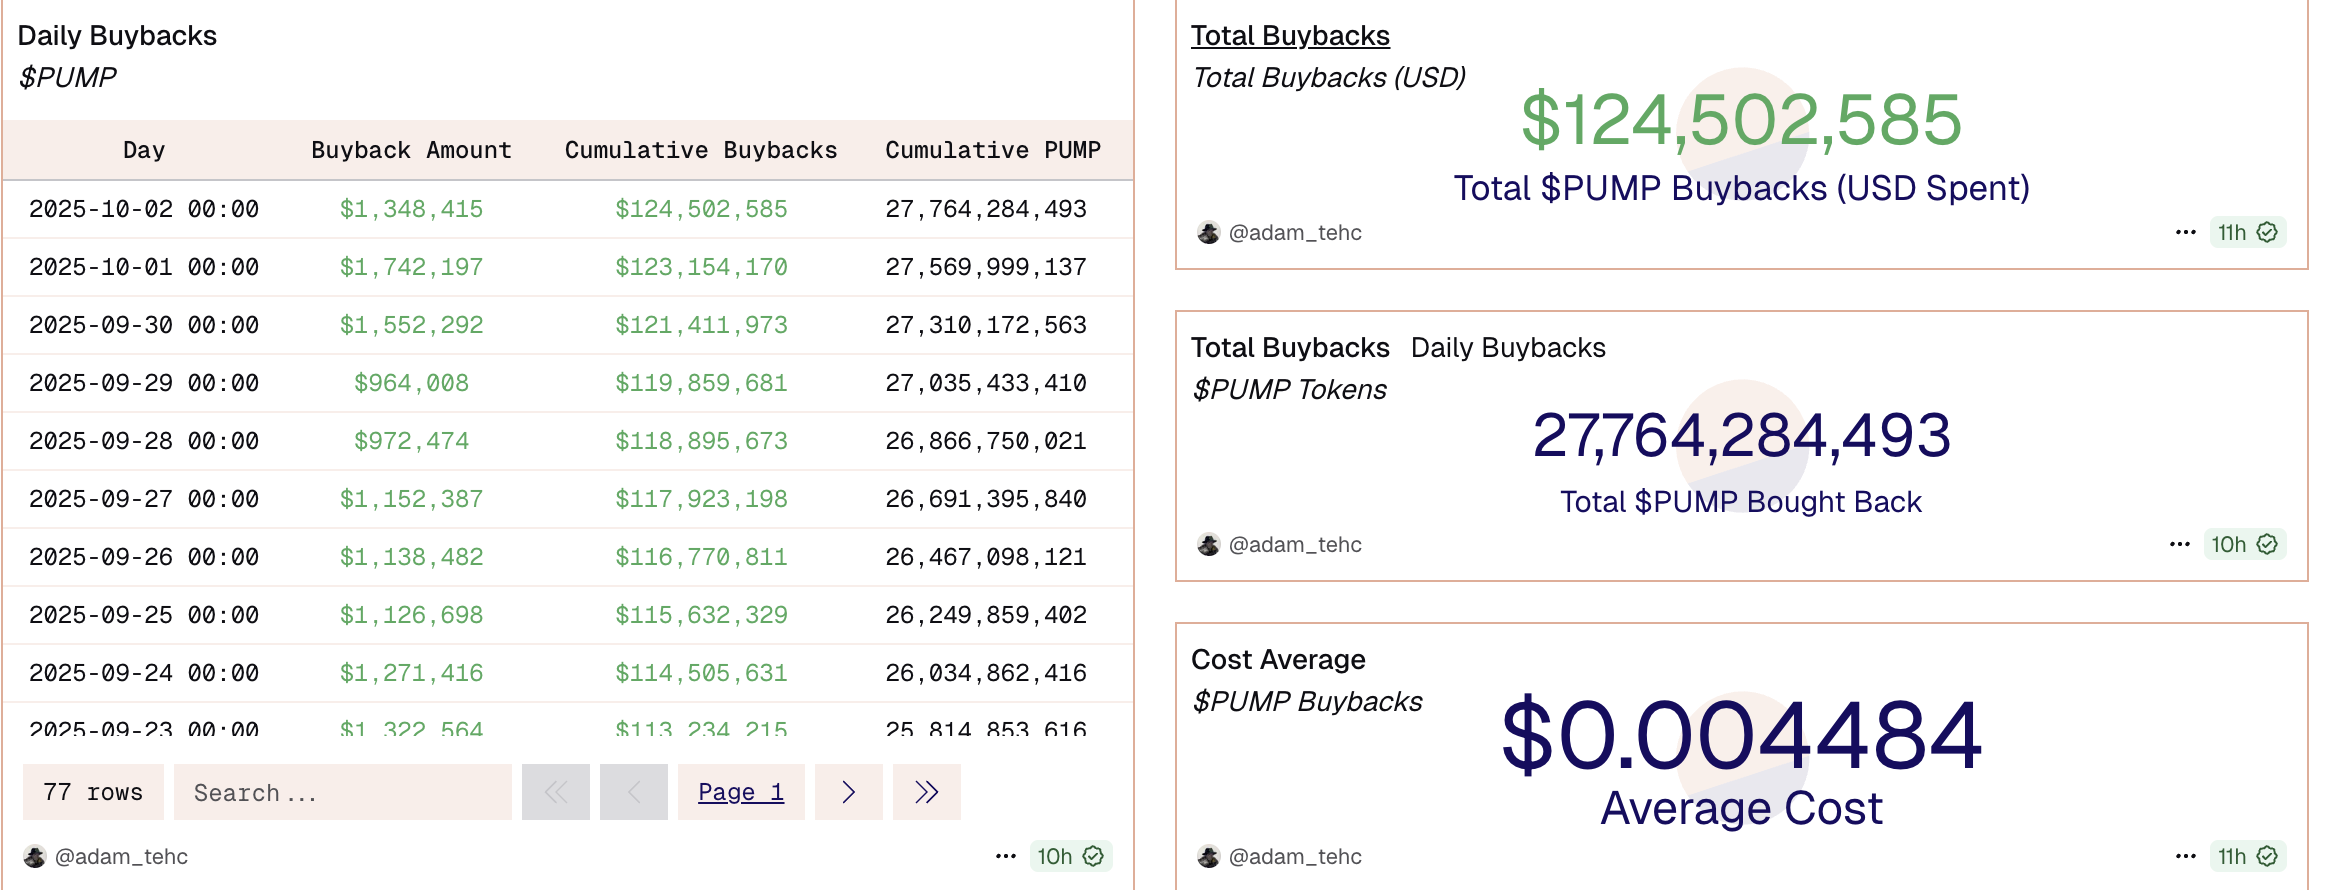
Task: Click the verified checkmark badge beside 10h on the table
Action: click(1093, 857)
